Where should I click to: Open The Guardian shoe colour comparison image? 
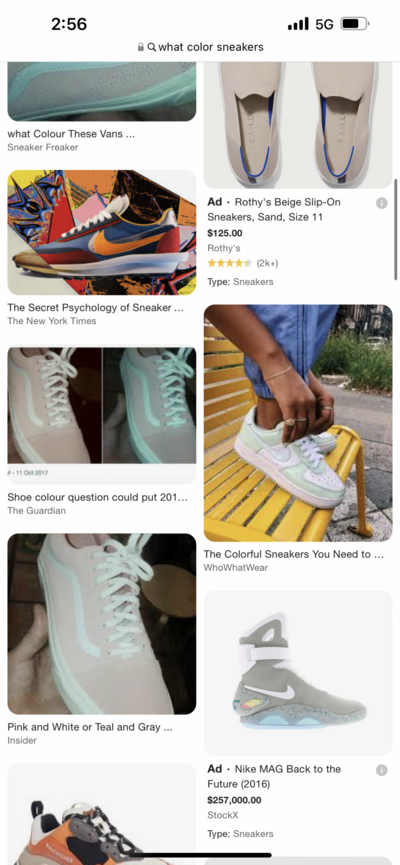(x=102, y=415)
